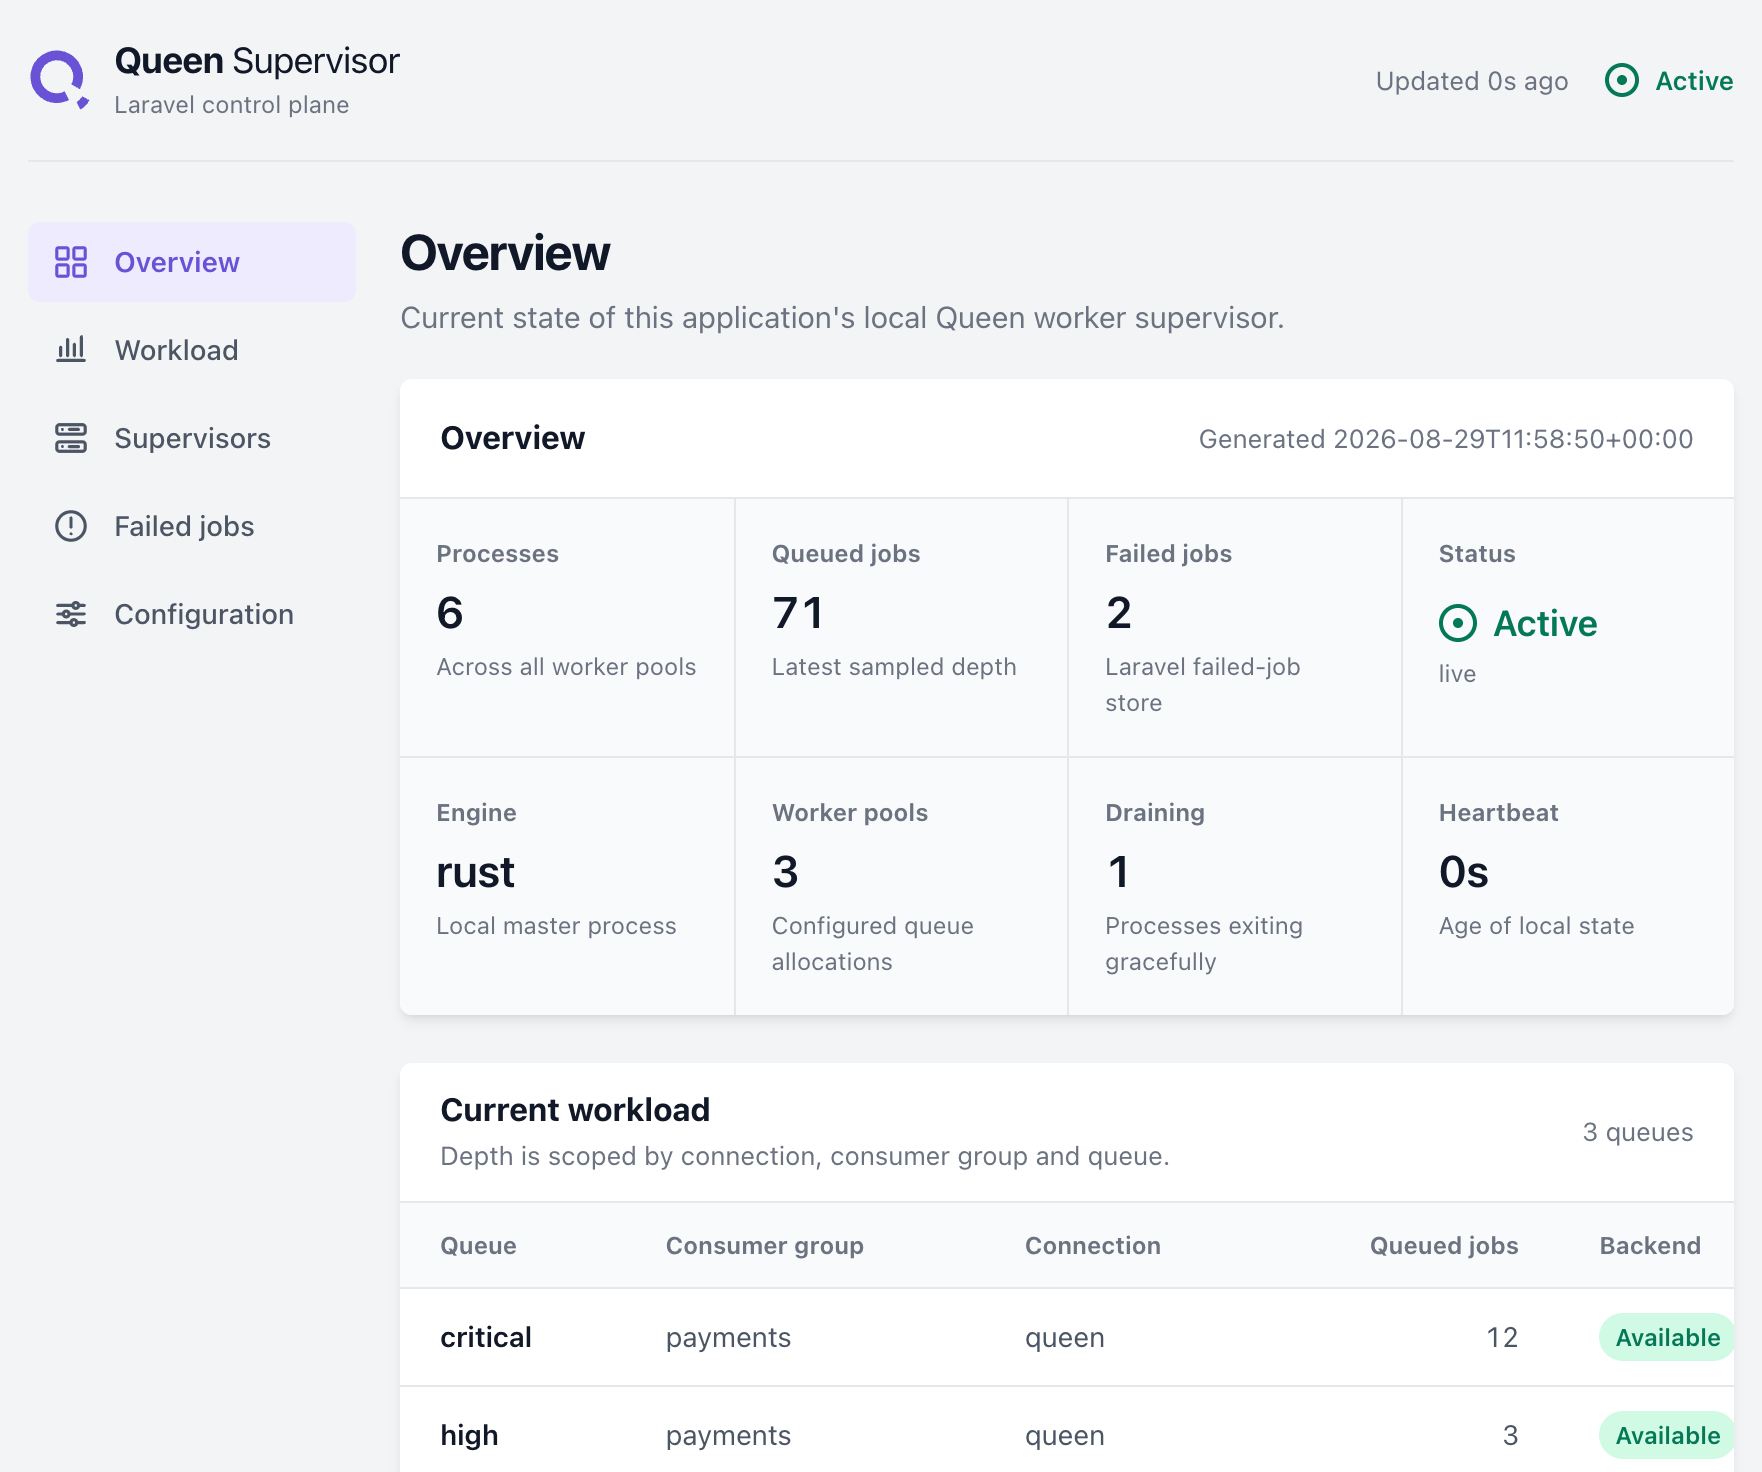Click the Backend column header
This screenshot has width=1762, height=1472.
pyautogui.click(x=1650, y=1246)
